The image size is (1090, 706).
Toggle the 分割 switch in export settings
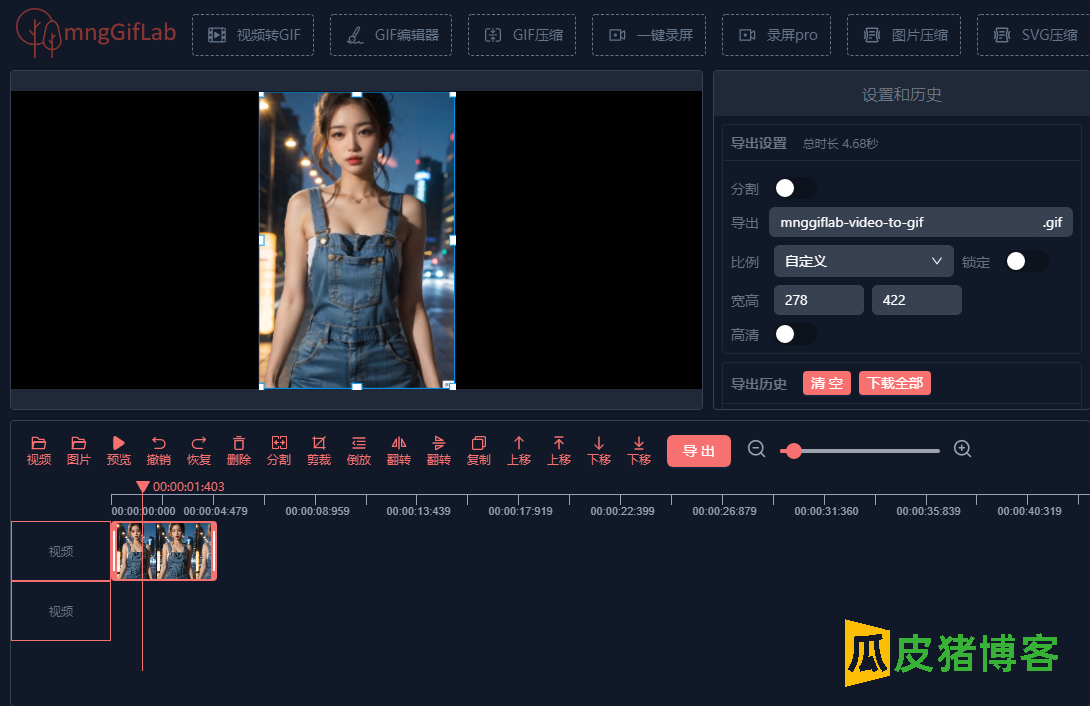[796, 188]
